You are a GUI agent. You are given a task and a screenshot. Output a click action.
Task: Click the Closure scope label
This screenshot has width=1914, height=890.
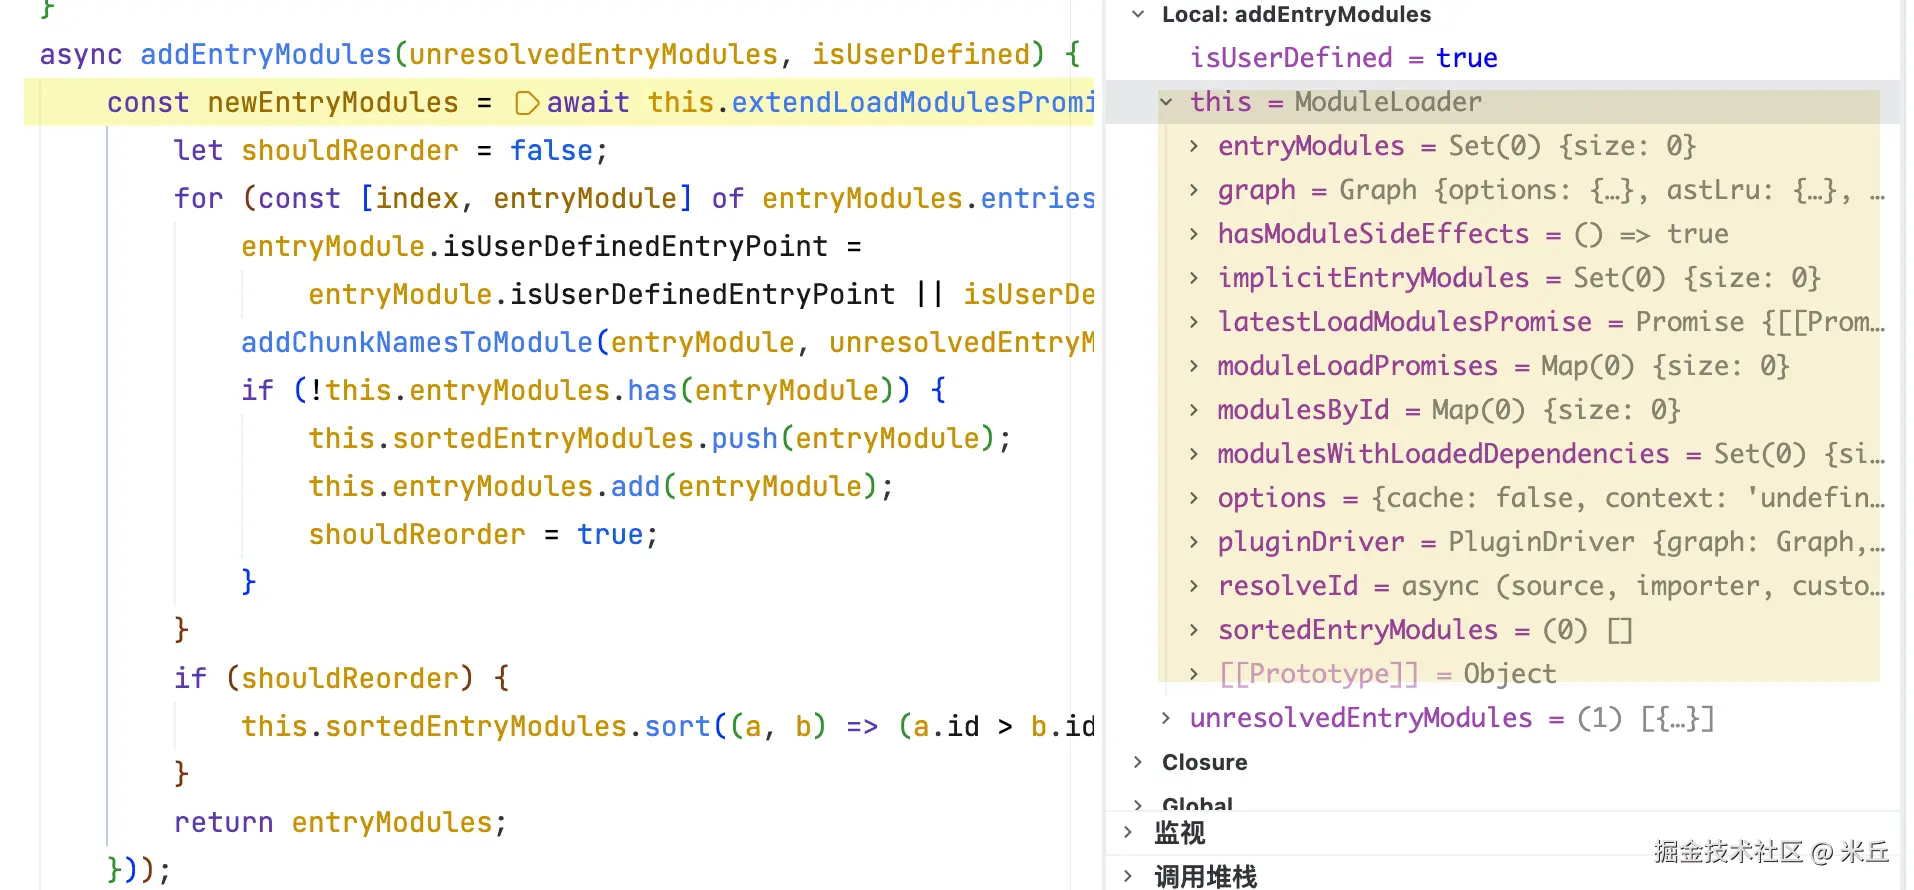pos(1204,762)
